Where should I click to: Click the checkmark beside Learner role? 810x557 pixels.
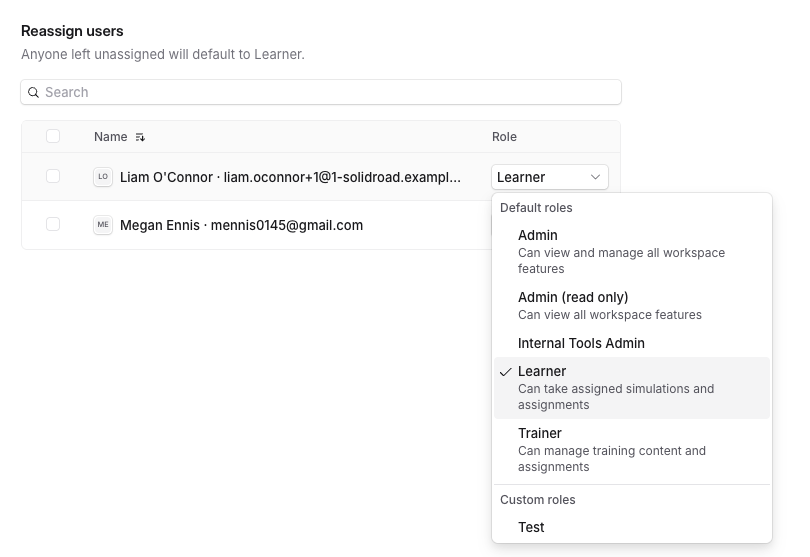coord(506,372)
